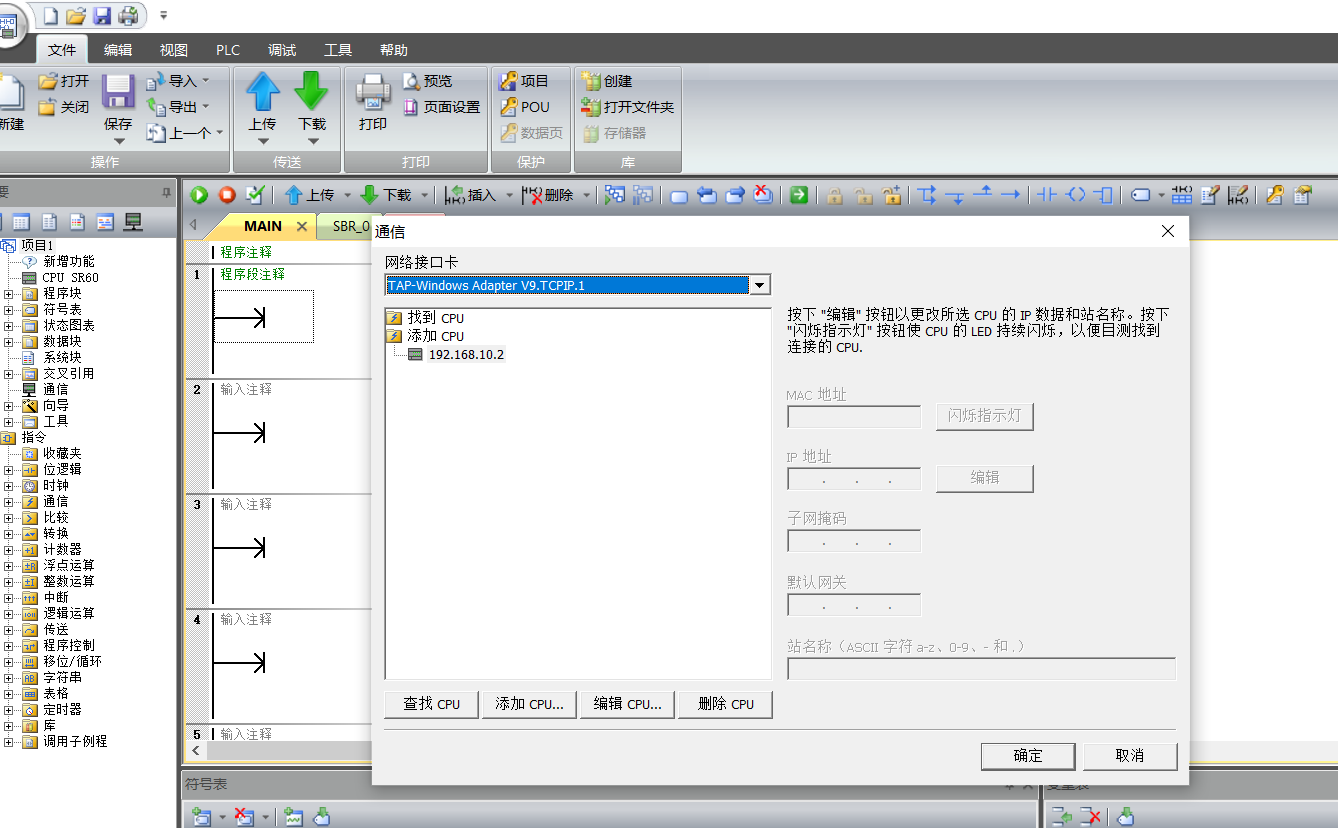This screenshot has height=828, width=1338.
Task: Click the 查找 CPU button
Action: tap(431, 704)
